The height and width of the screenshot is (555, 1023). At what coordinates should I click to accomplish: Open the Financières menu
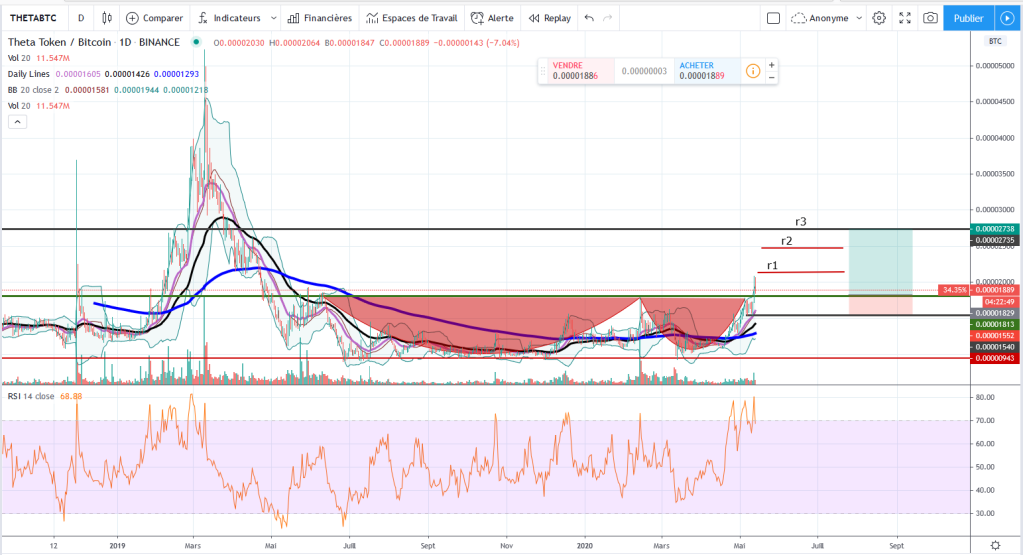click(x=320, y=18)
